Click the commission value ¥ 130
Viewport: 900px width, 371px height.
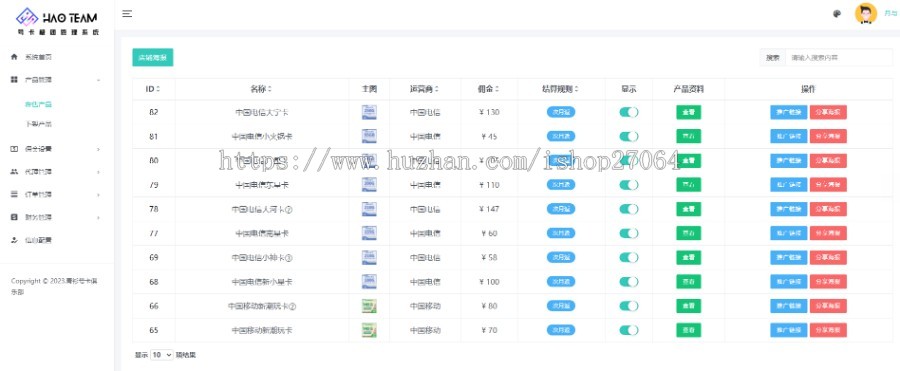(489, 112)
